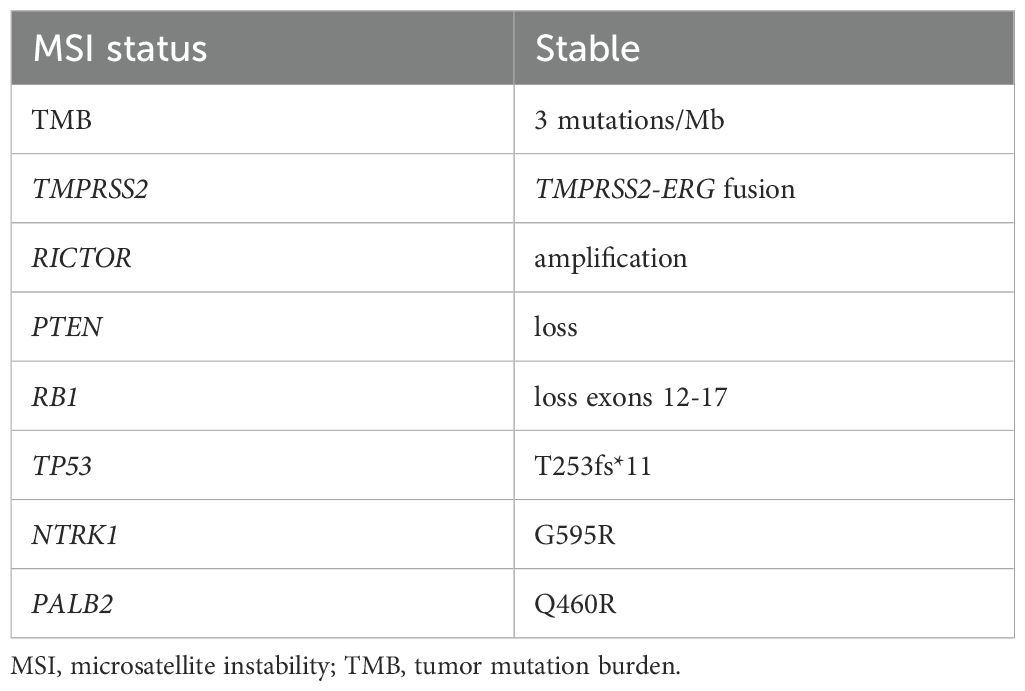Select the PTEN loss value

pos(556,327)
